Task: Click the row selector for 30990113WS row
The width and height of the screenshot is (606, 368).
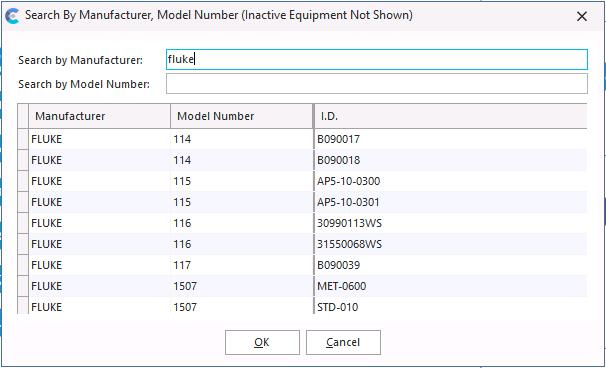Action: click(23, 223)
